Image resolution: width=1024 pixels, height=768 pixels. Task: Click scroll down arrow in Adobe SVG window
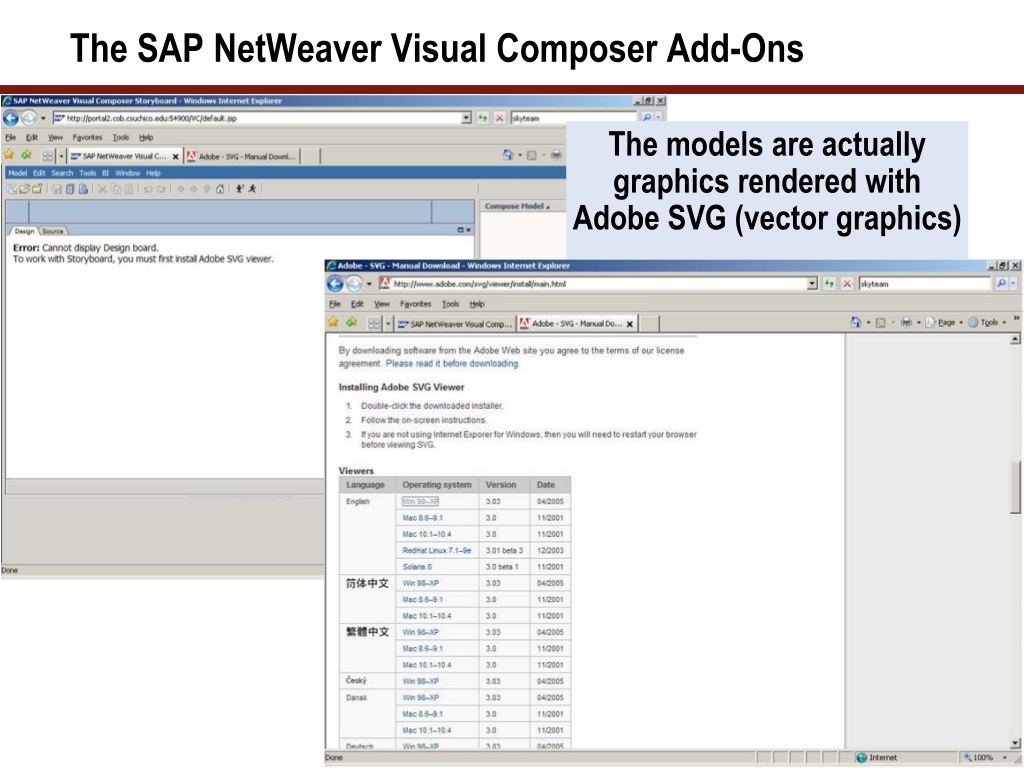coord(1015,743)
